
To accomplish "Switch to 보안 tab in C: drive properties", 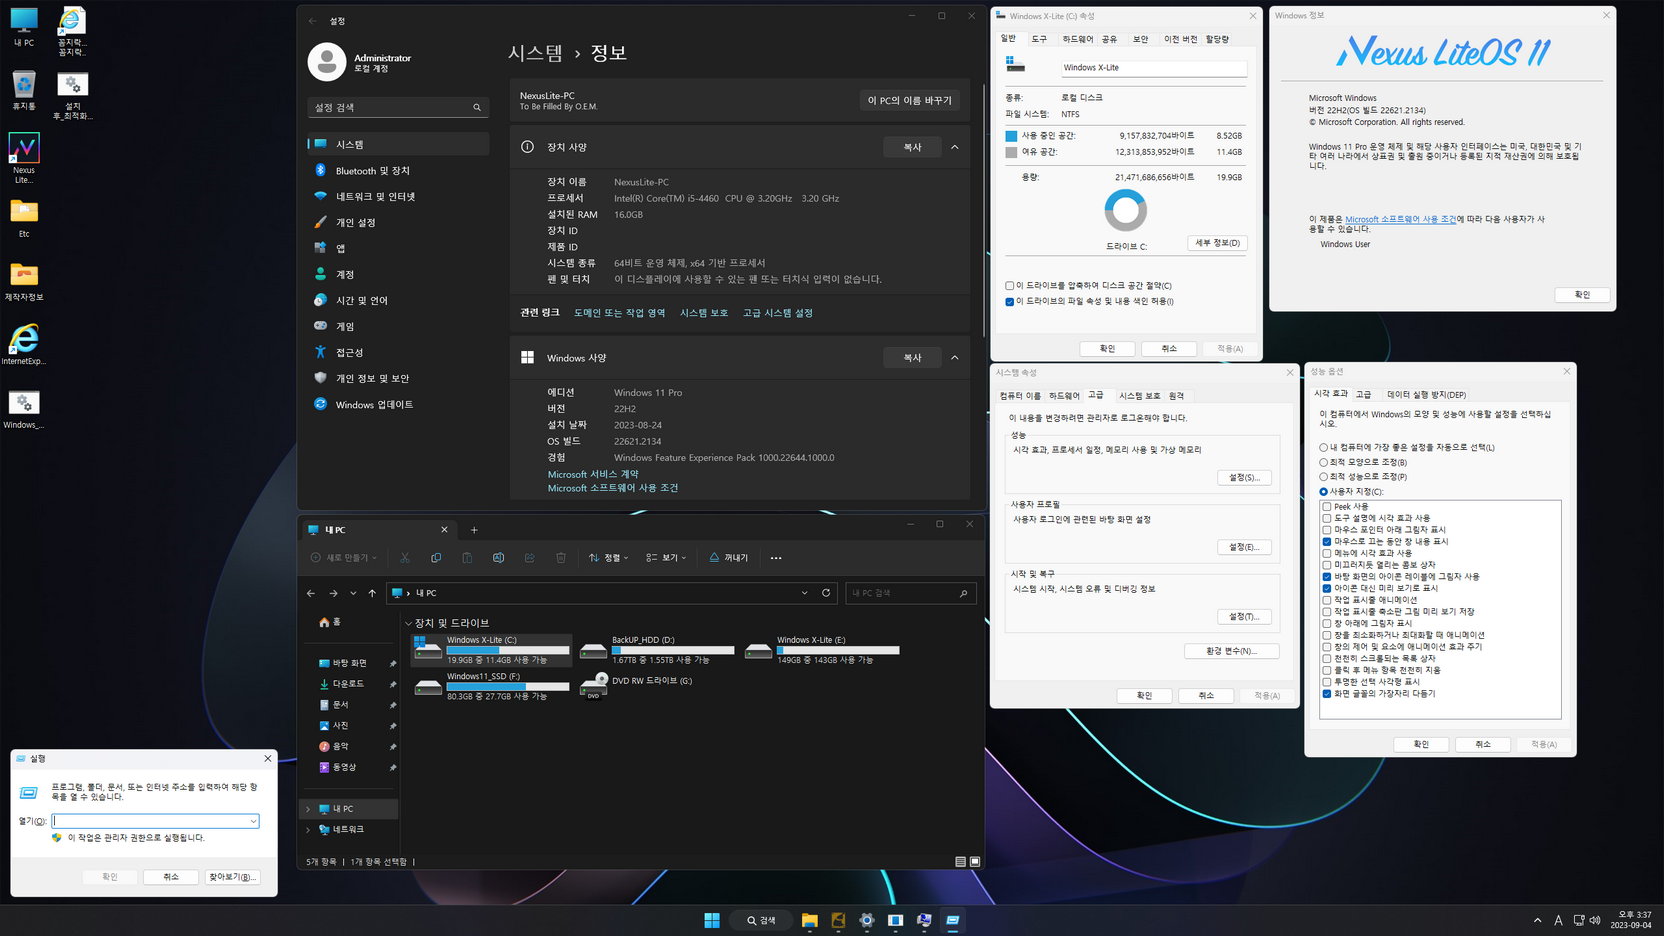I will point(1140,39).
